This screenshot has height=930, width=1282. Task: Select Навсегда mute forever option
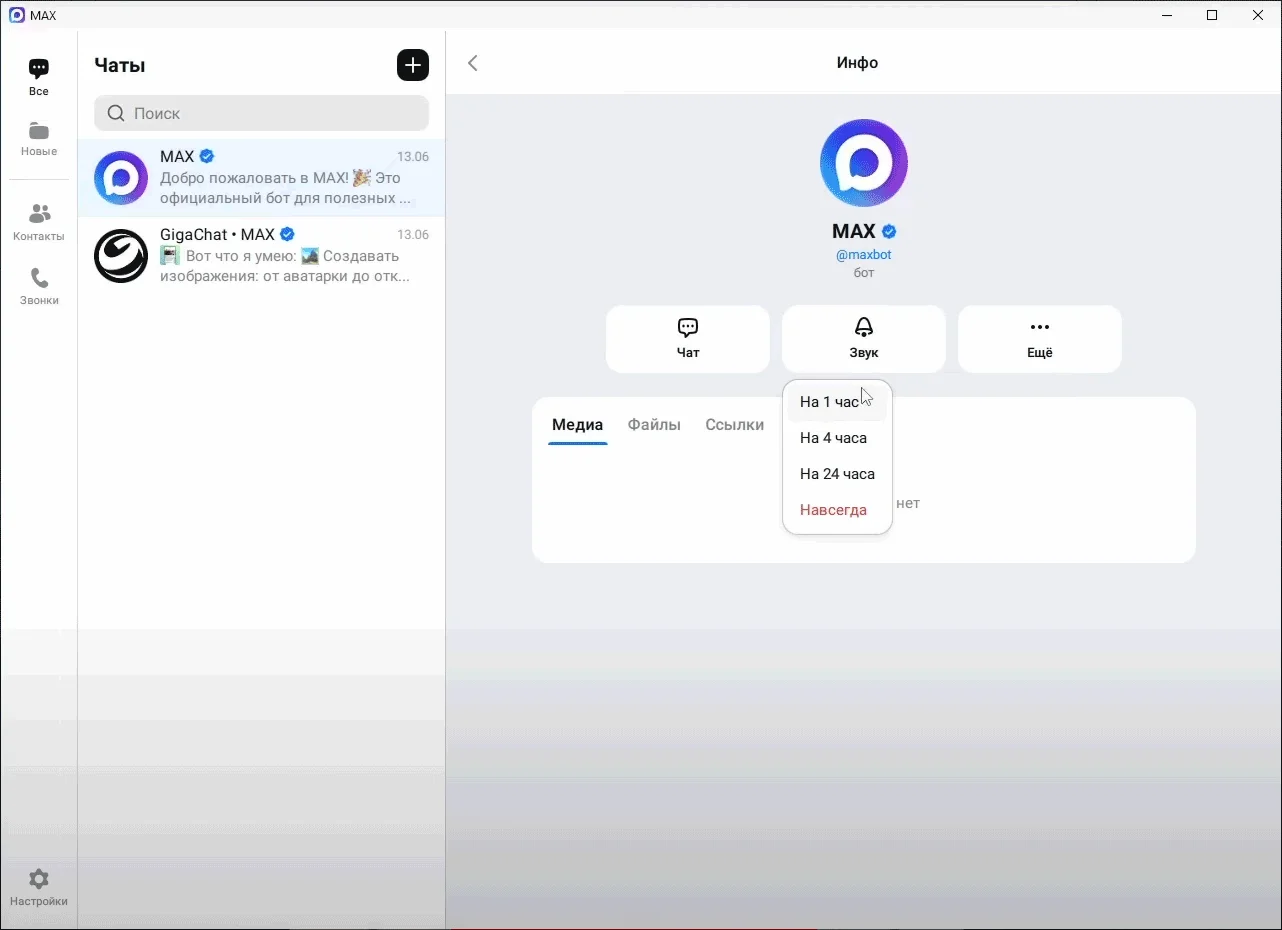pos(833,510)
